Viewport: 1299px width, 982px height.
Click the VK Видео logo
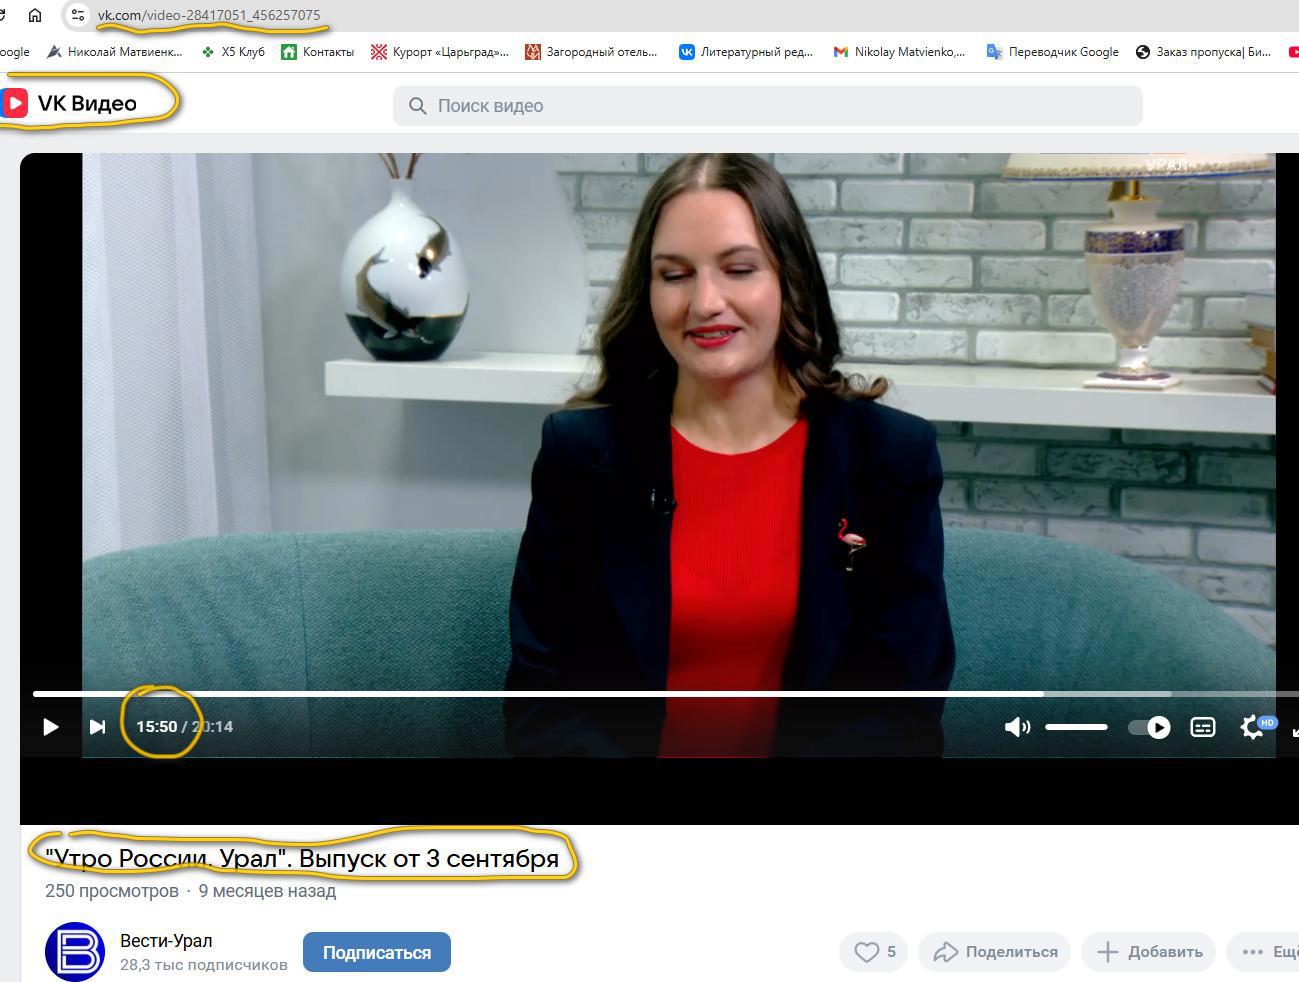point(69,103)
